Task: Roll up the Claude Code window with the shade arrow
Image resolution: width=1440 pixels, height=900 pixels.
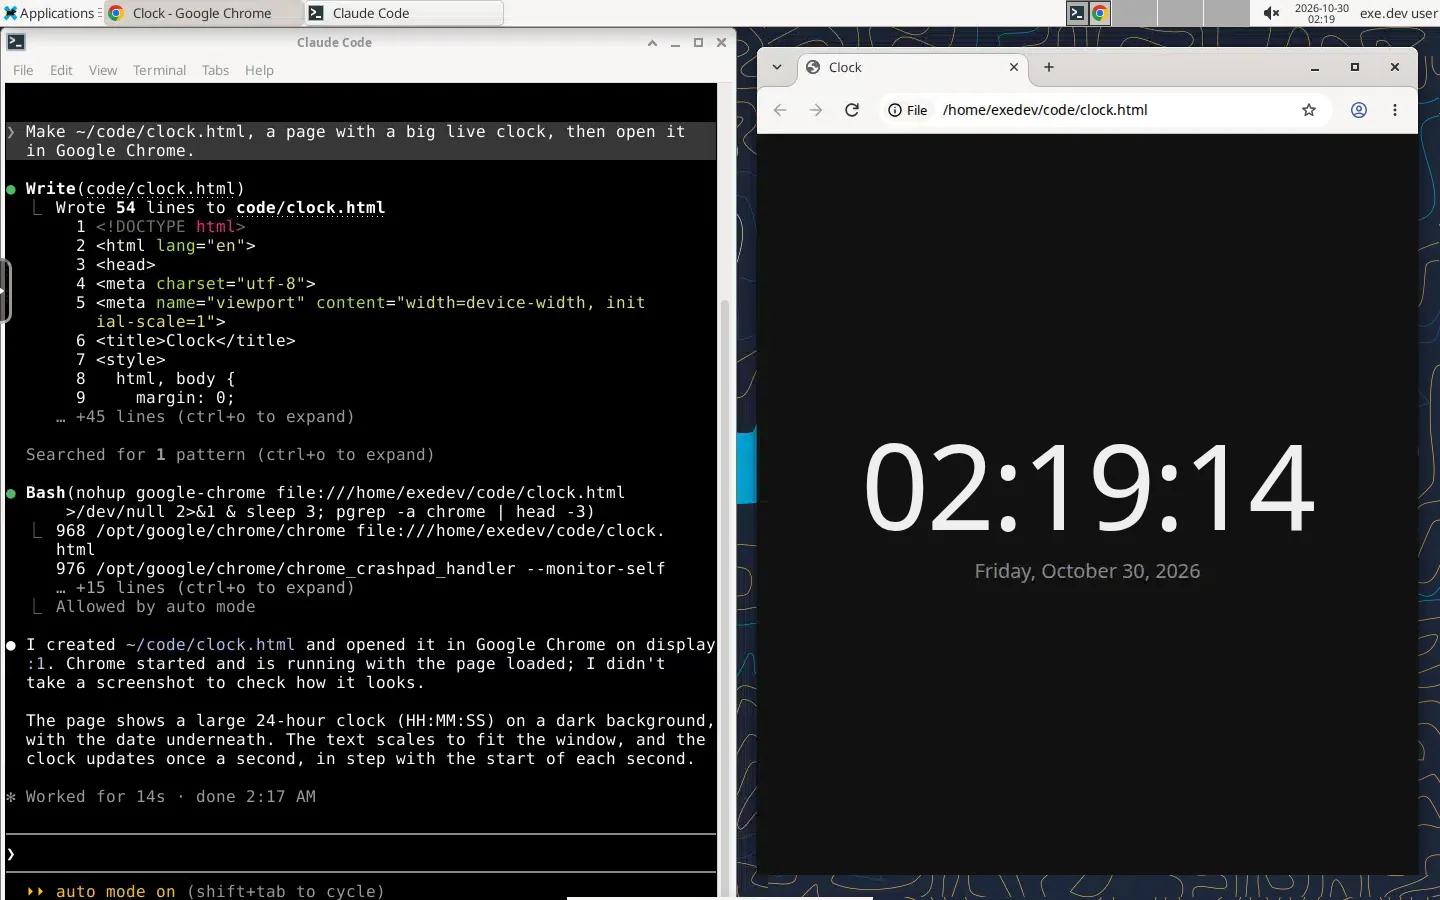Action: coord(652,43)
